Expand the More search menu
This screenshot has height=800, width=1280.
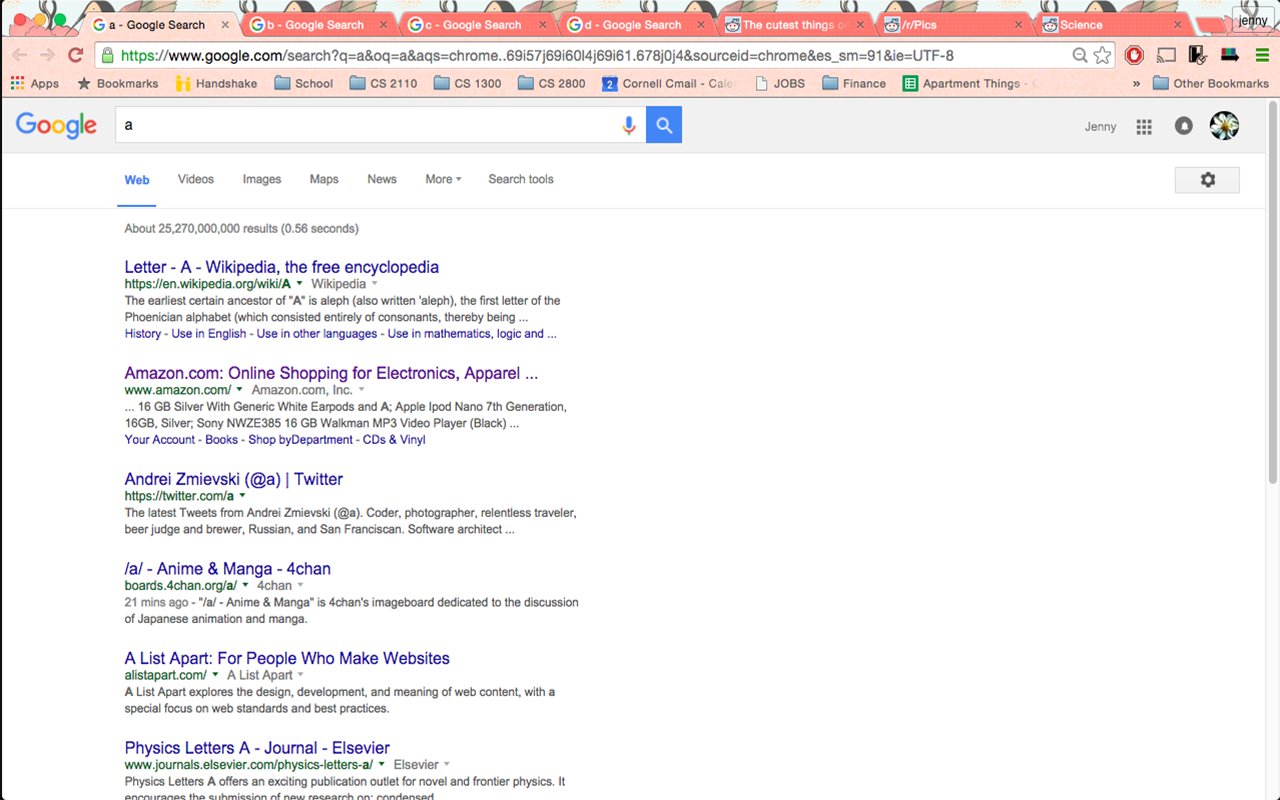coord(443,180)
